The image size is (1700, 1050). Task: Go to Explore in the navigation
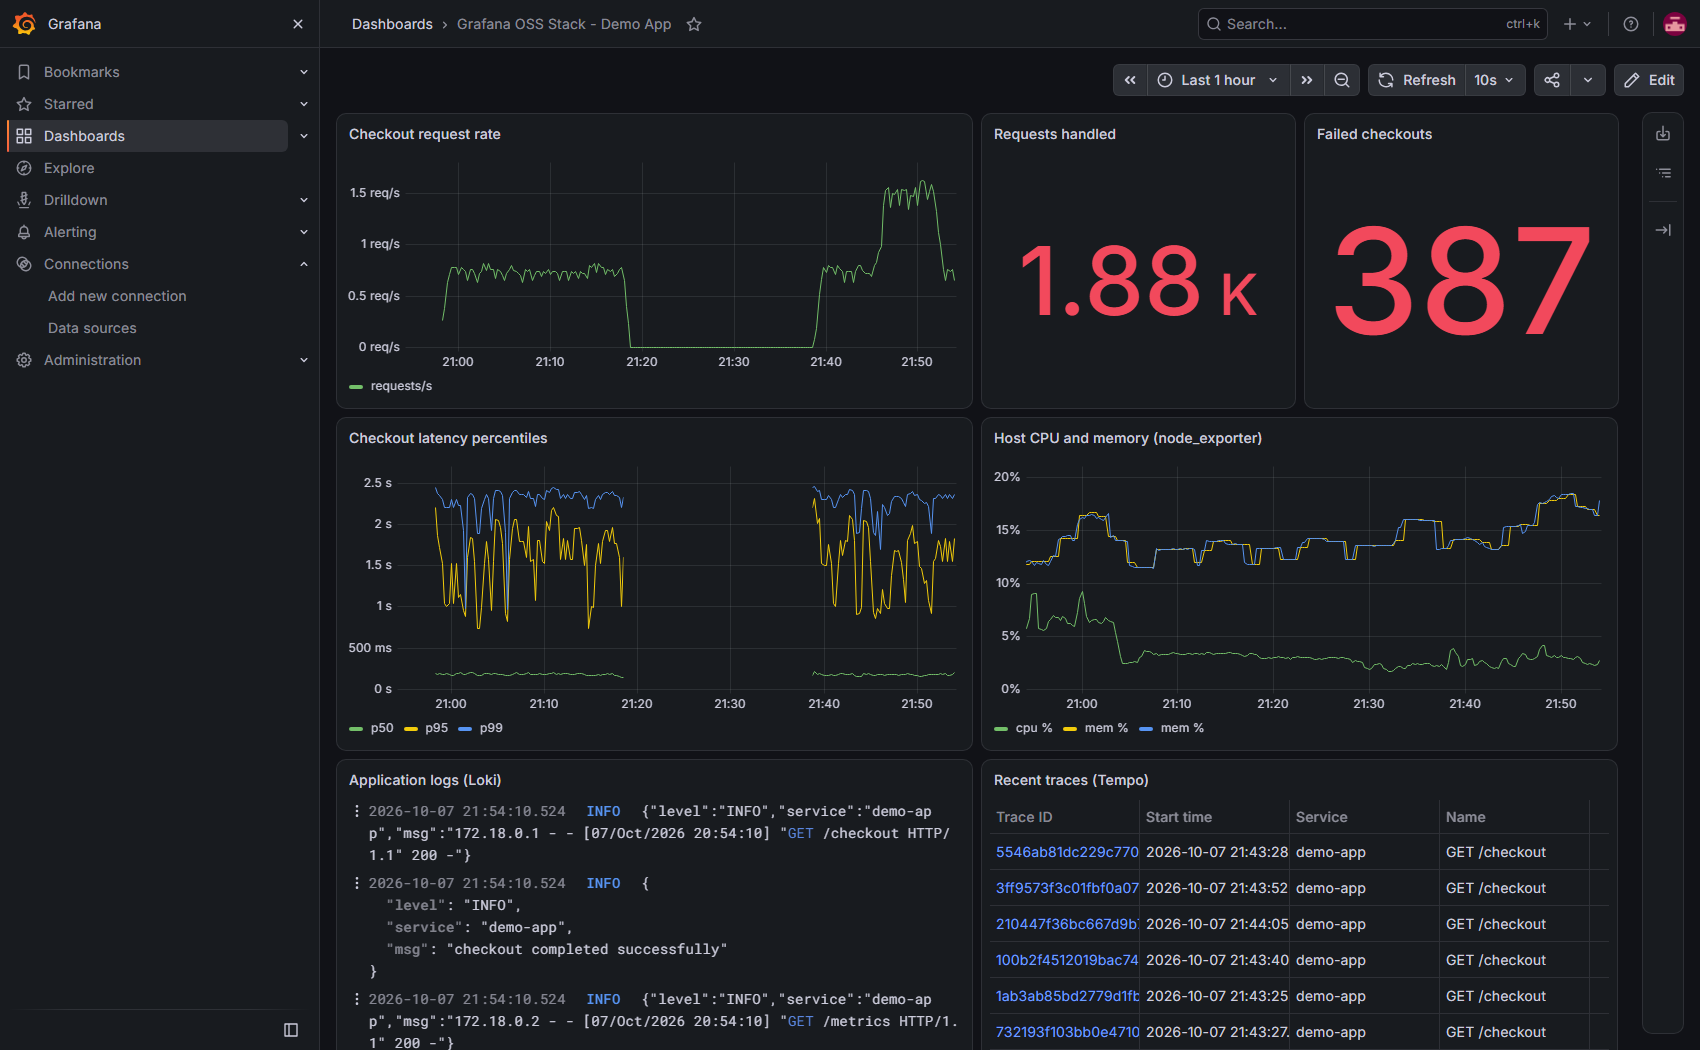pyautogui.click(x=69, y=168)
